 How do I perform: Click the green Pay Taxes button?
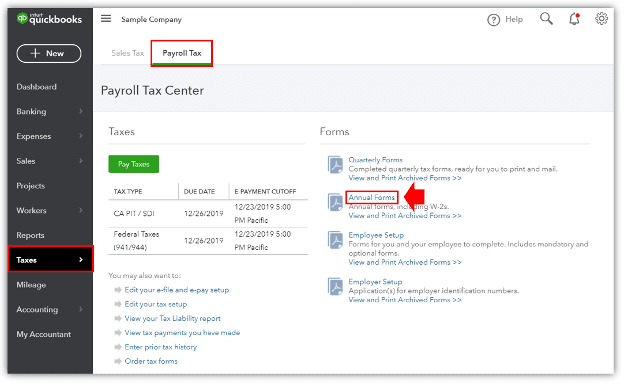133,164
